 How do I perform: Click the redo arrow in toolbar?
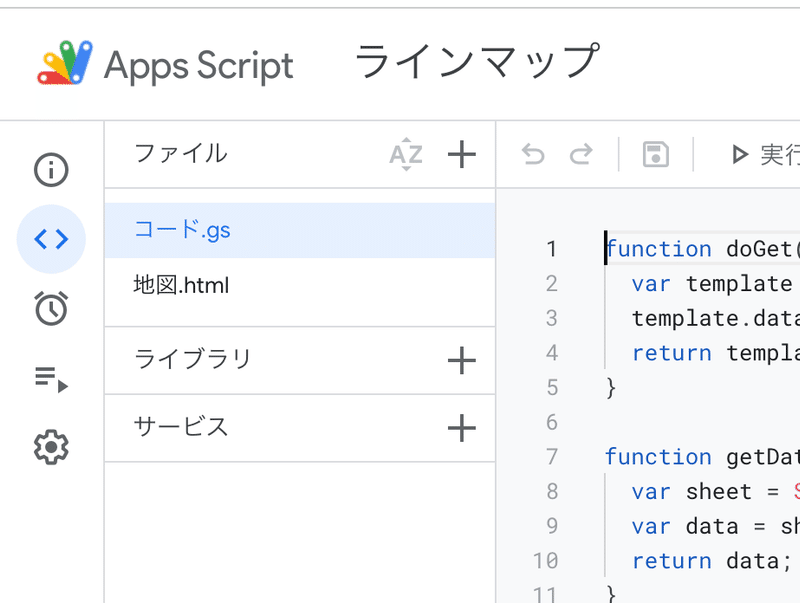pos(581,155)
